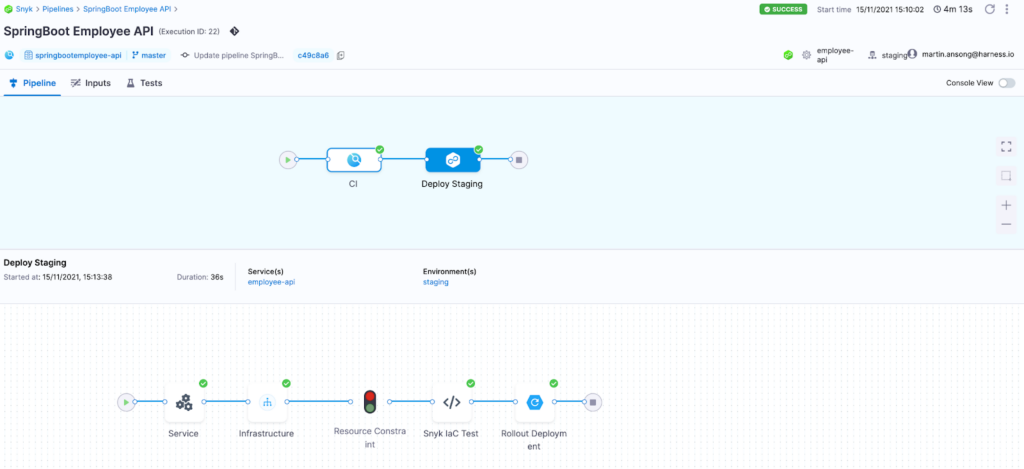Open the employee-api service link under Service(s)
The height and width of the screenshot is (469, 1024).
coord(272,282)
